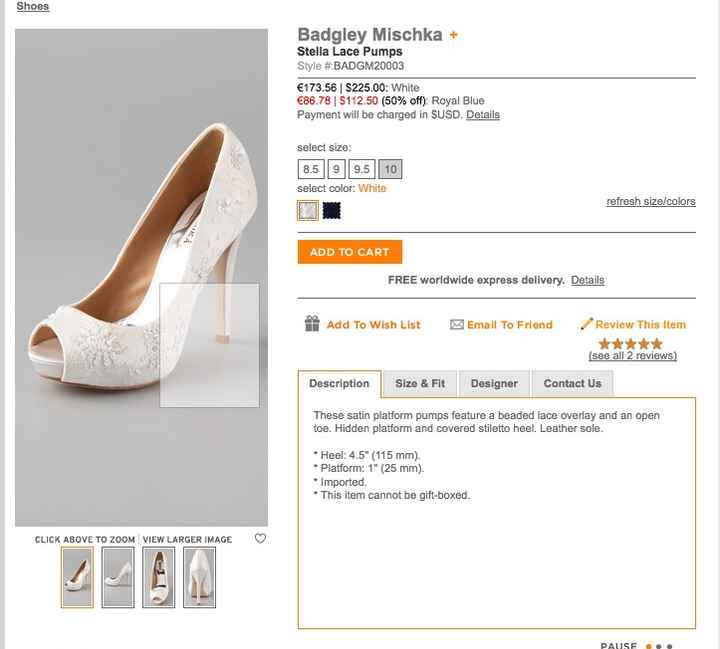Click the orange plus beside Badgley Mischka
This screenshot has width=720, height=649.
454,35
